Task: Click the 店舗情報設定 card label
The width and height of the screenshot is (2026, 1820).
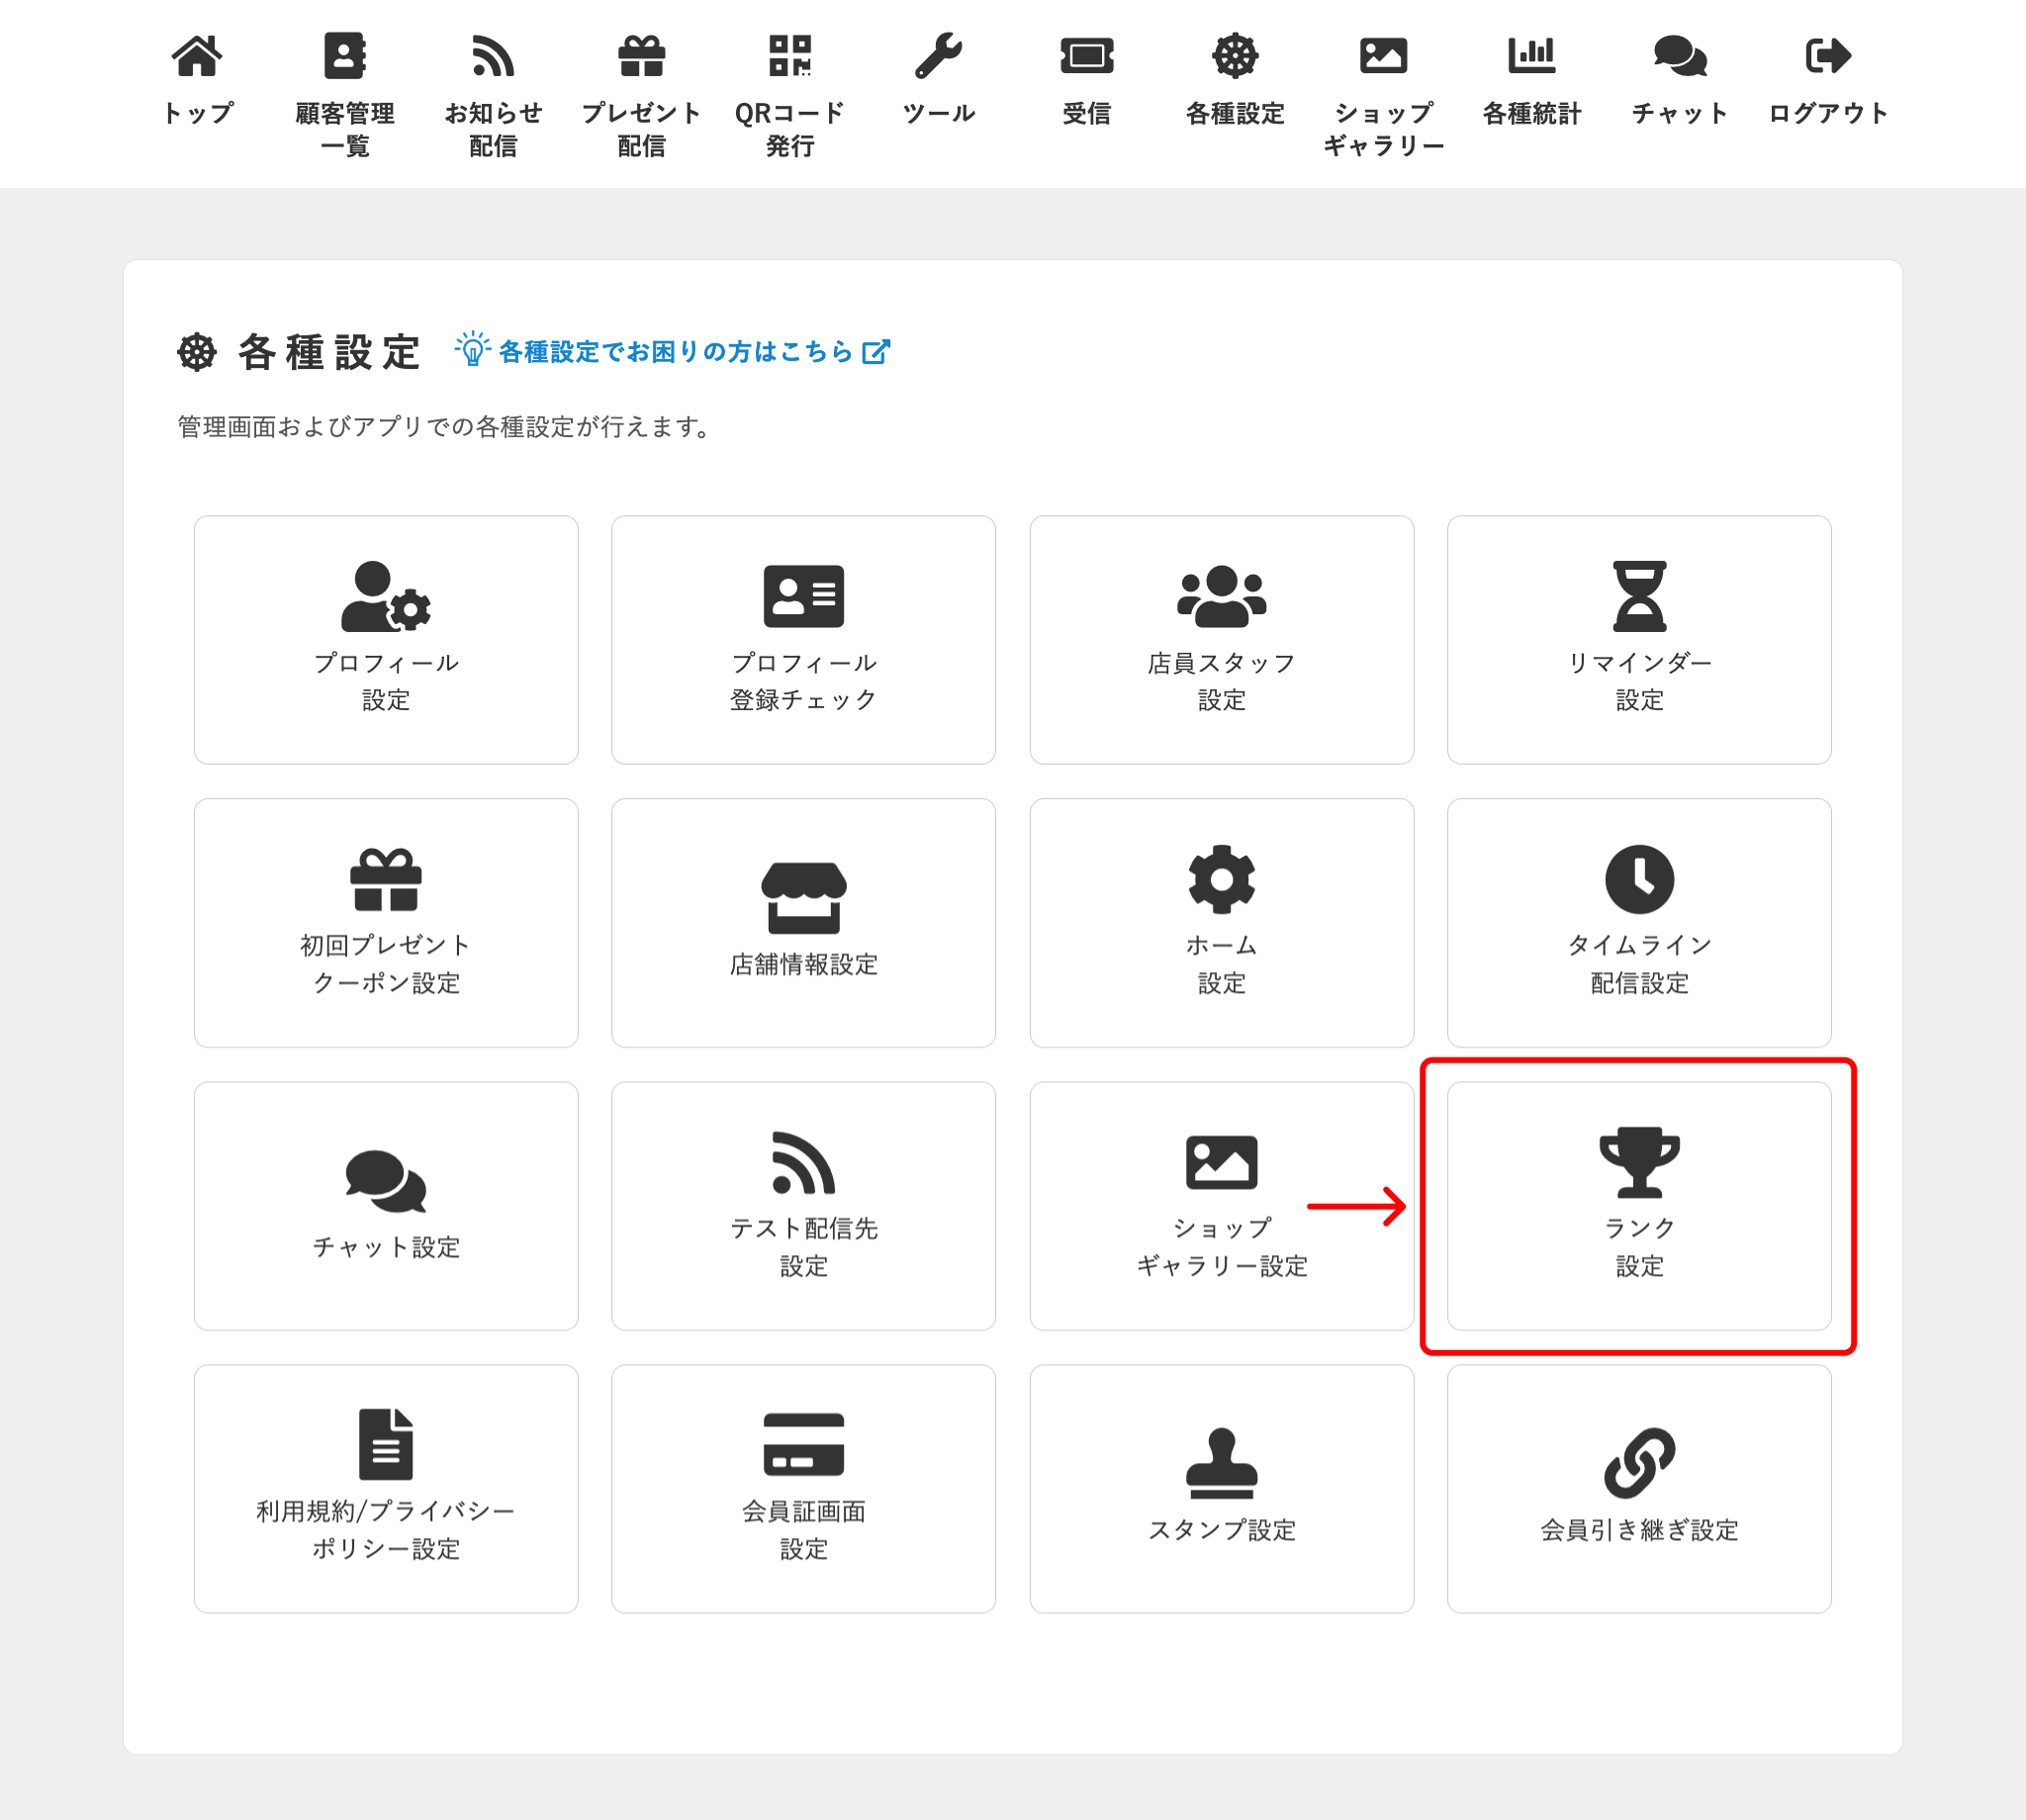Action: point(803,964)
